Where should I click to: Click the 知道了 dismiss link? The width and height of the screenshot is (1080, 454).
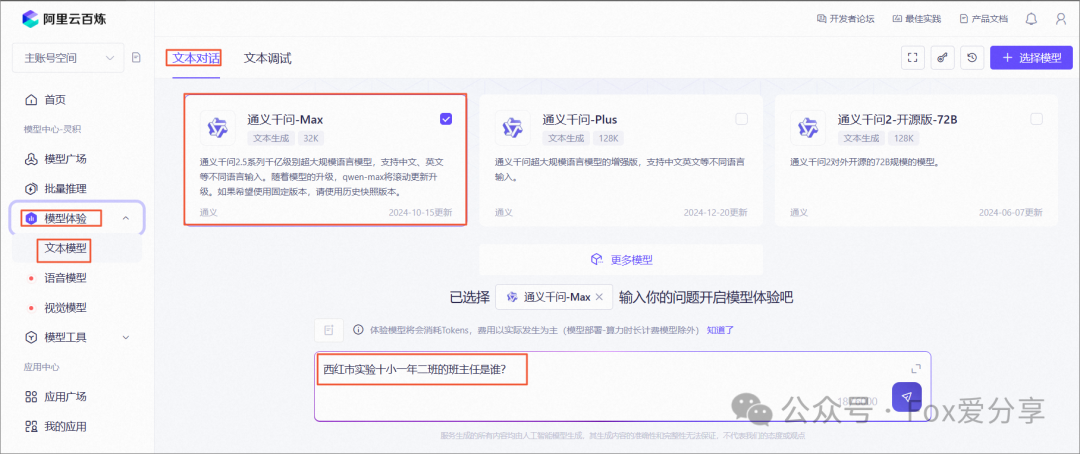coord(720,330)
